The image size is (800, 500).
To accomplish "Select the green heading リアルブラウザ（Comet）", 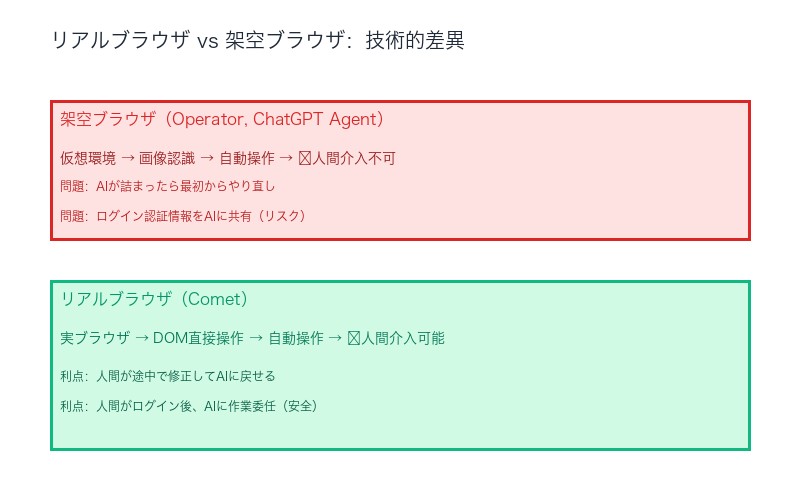I will pyautogui.click(x=154, y=300).
